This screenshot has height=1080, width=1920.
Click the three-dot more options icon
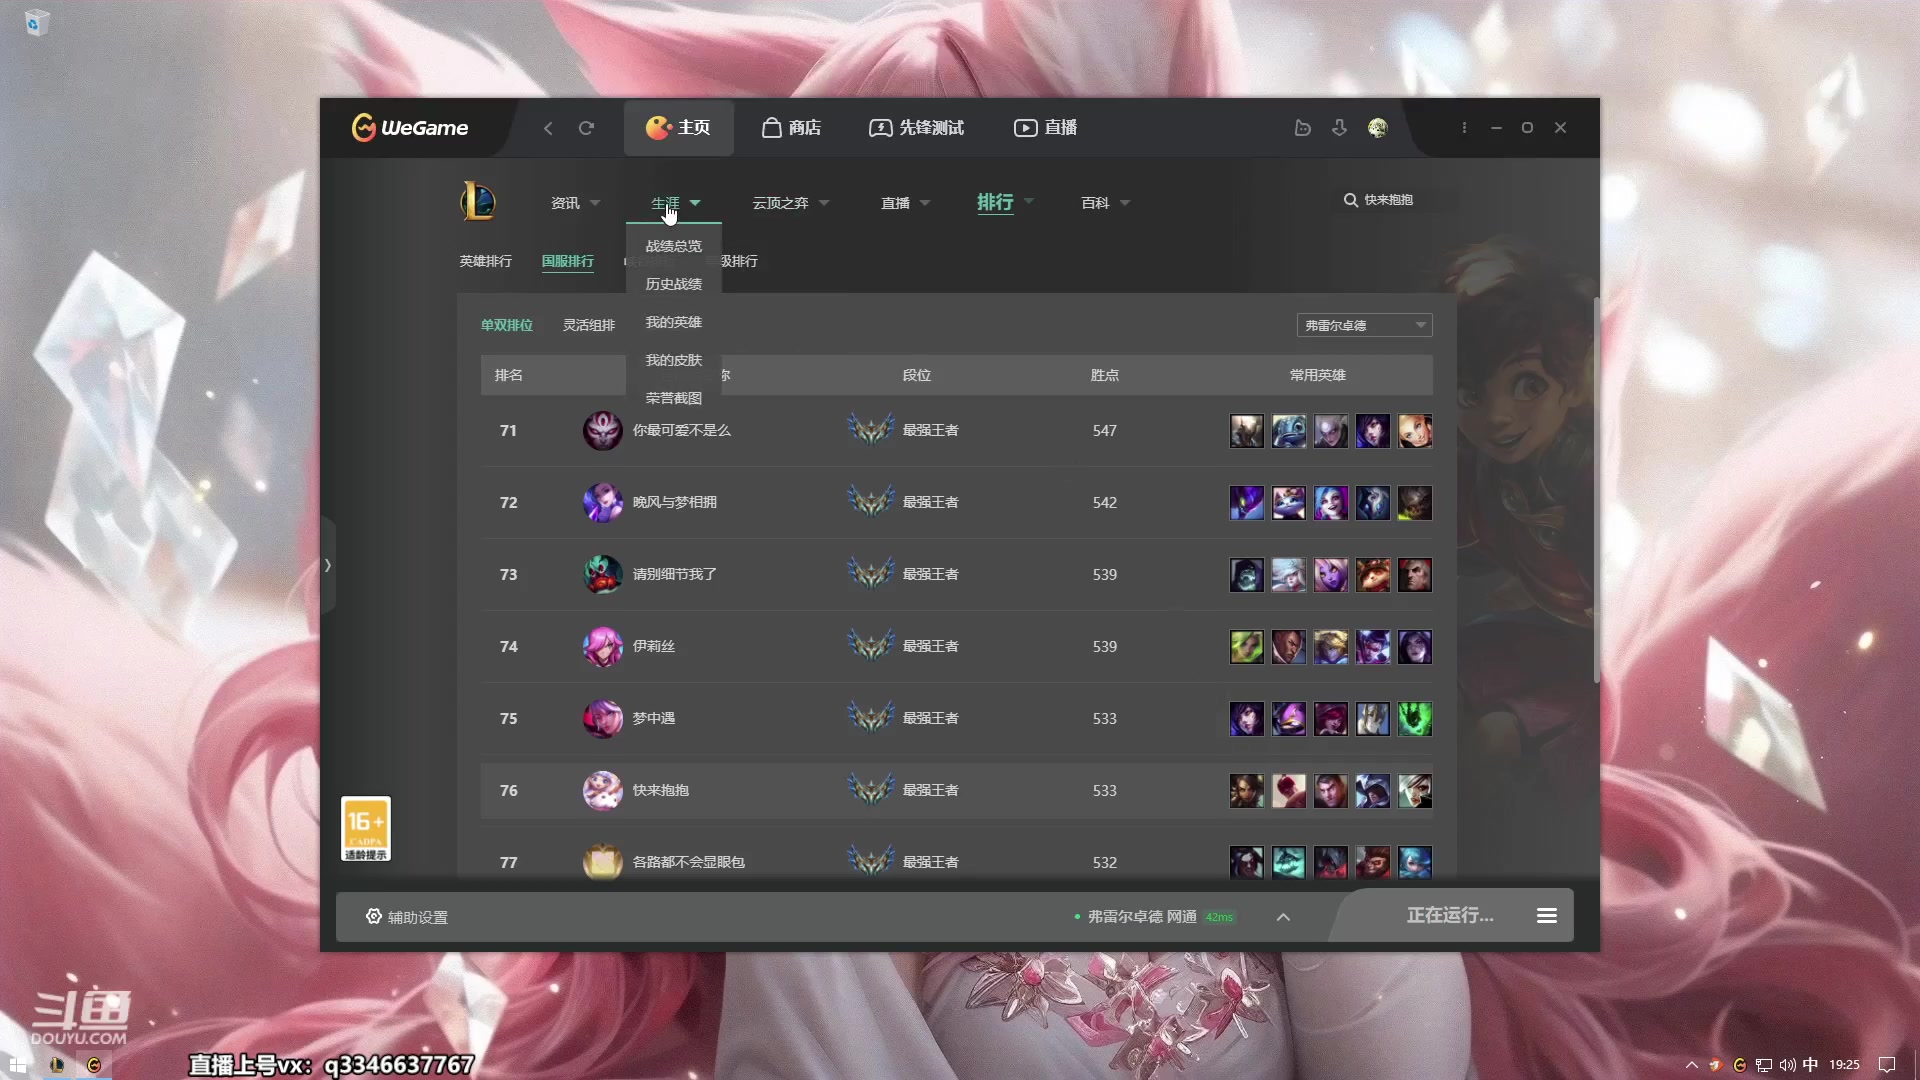1464,128
